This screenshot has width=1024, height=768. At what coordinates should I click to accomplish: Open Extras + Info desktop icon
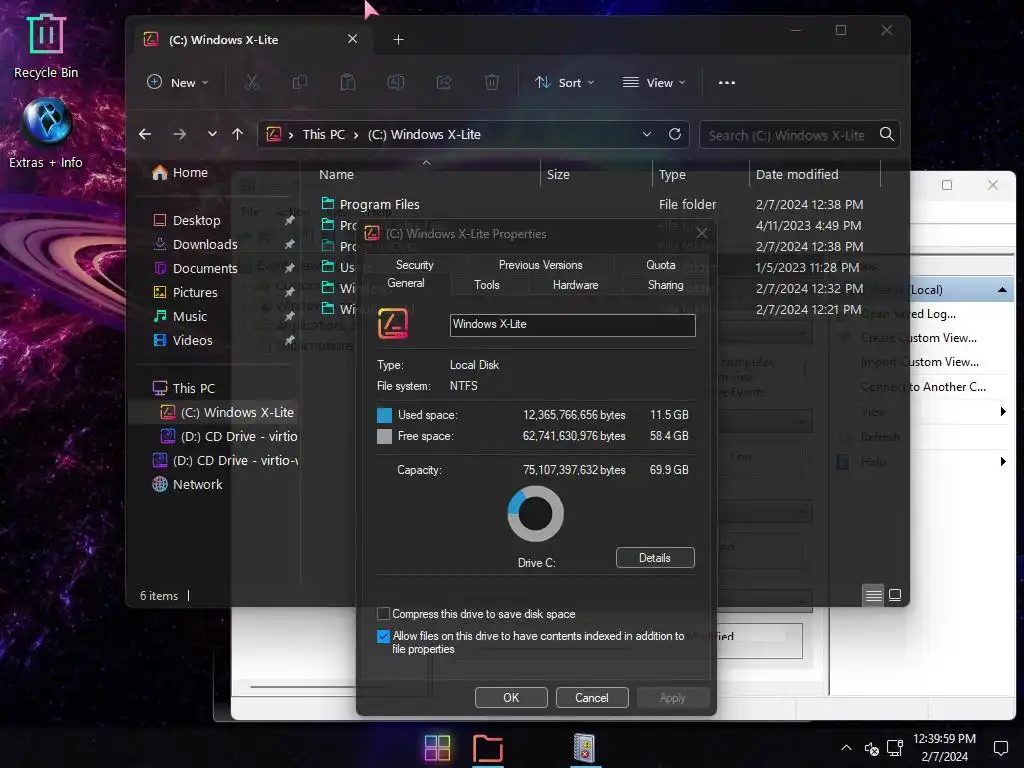tap(46, 133)
